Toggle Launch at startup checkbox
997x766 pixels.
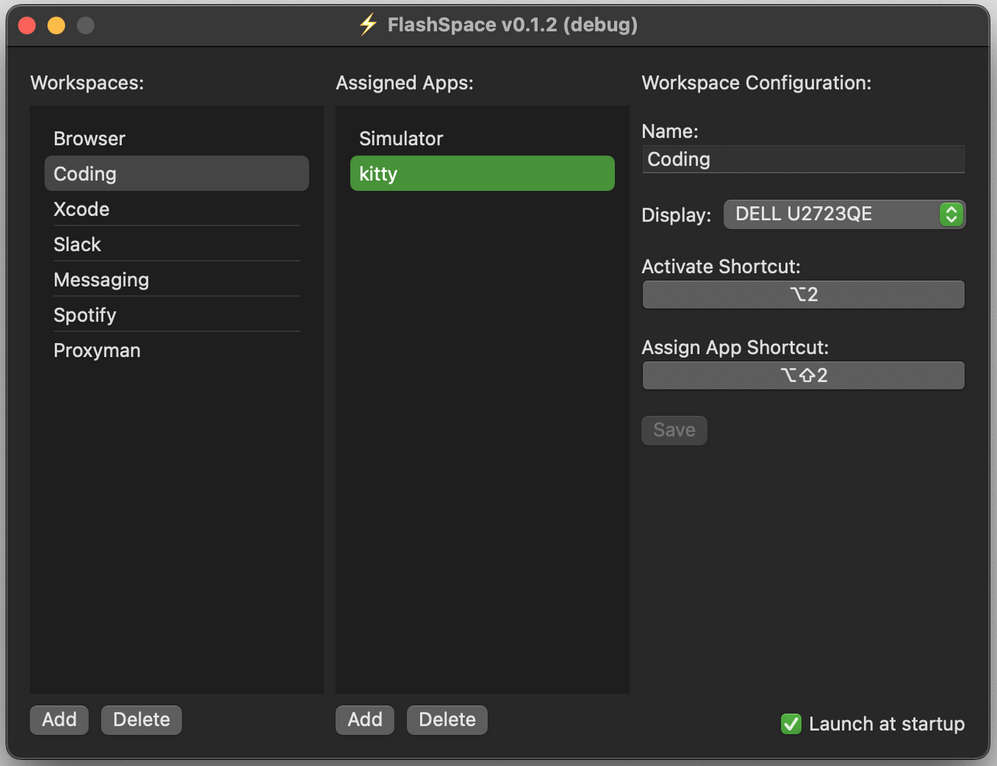point(791,724)
